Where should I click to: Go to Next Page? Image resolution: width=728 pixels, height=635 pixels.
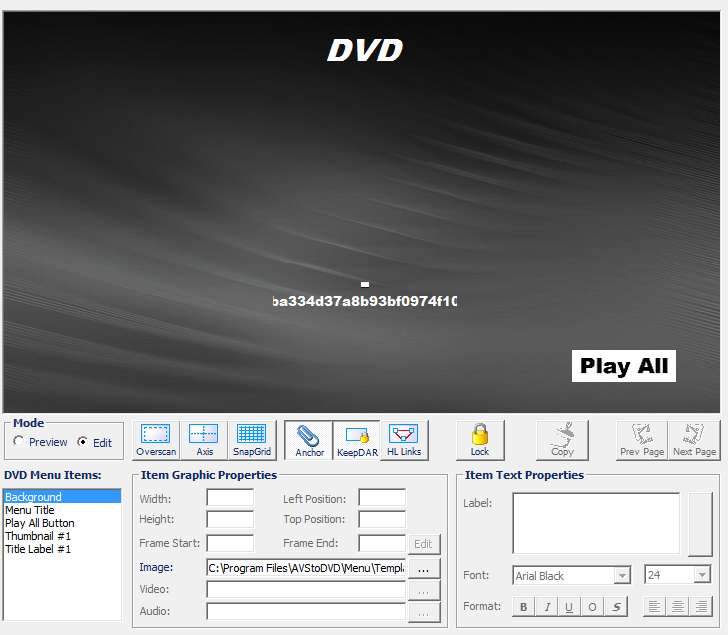coord(694,440)
